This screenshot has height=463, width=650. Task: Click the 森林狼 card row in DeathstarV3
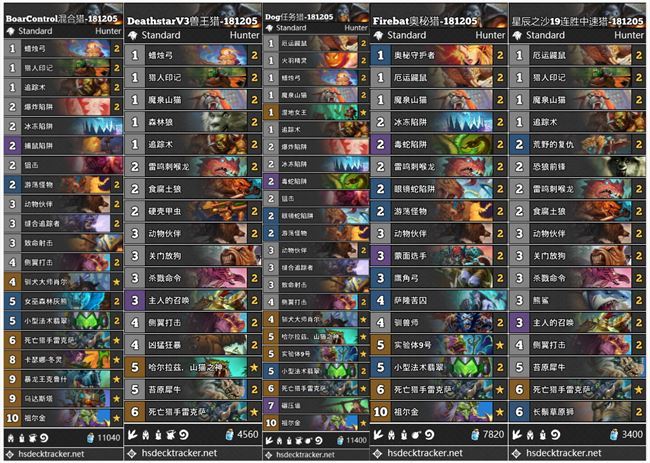[x=193, y=122]
